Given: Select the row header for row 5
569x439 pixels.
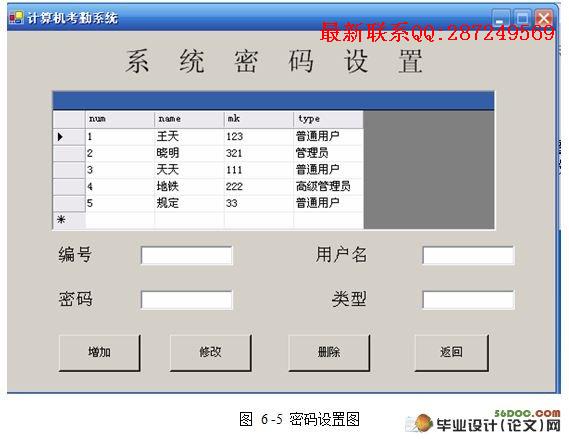Looking at the screenshot, I should point(69,204).
